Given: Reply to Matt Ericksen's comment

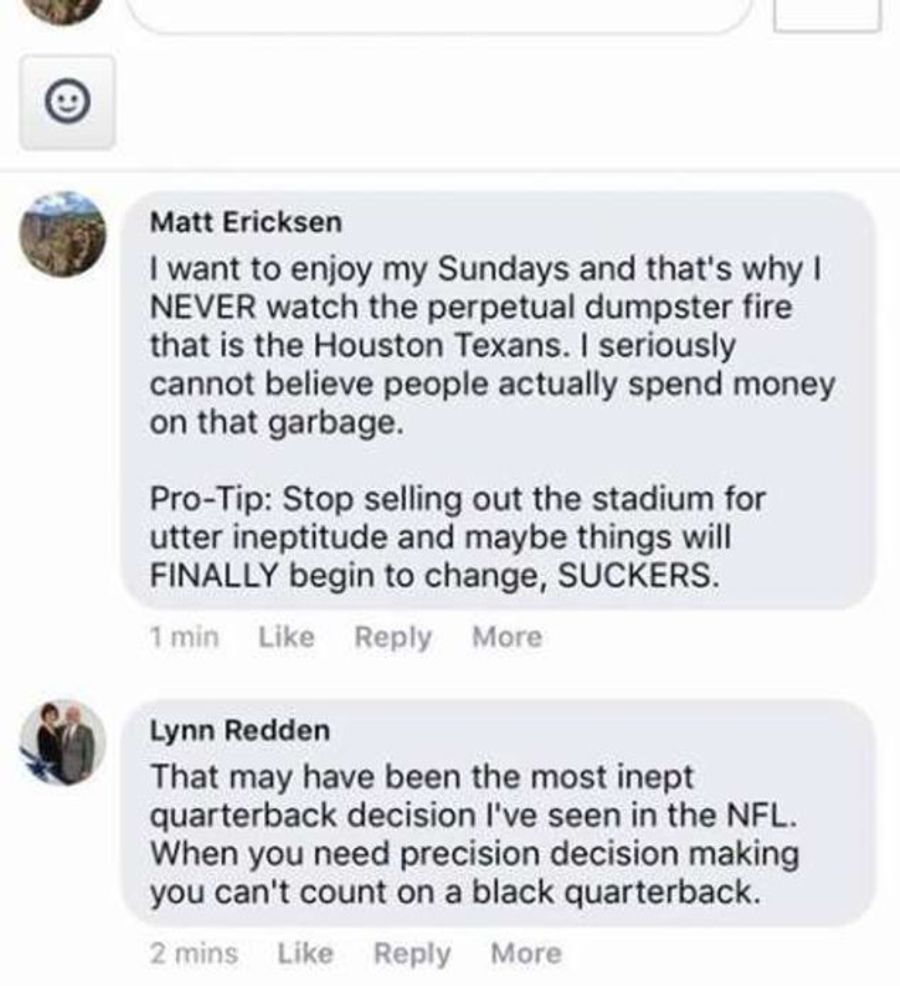Looking at the screenshot, I should click(x=393, y=637).
